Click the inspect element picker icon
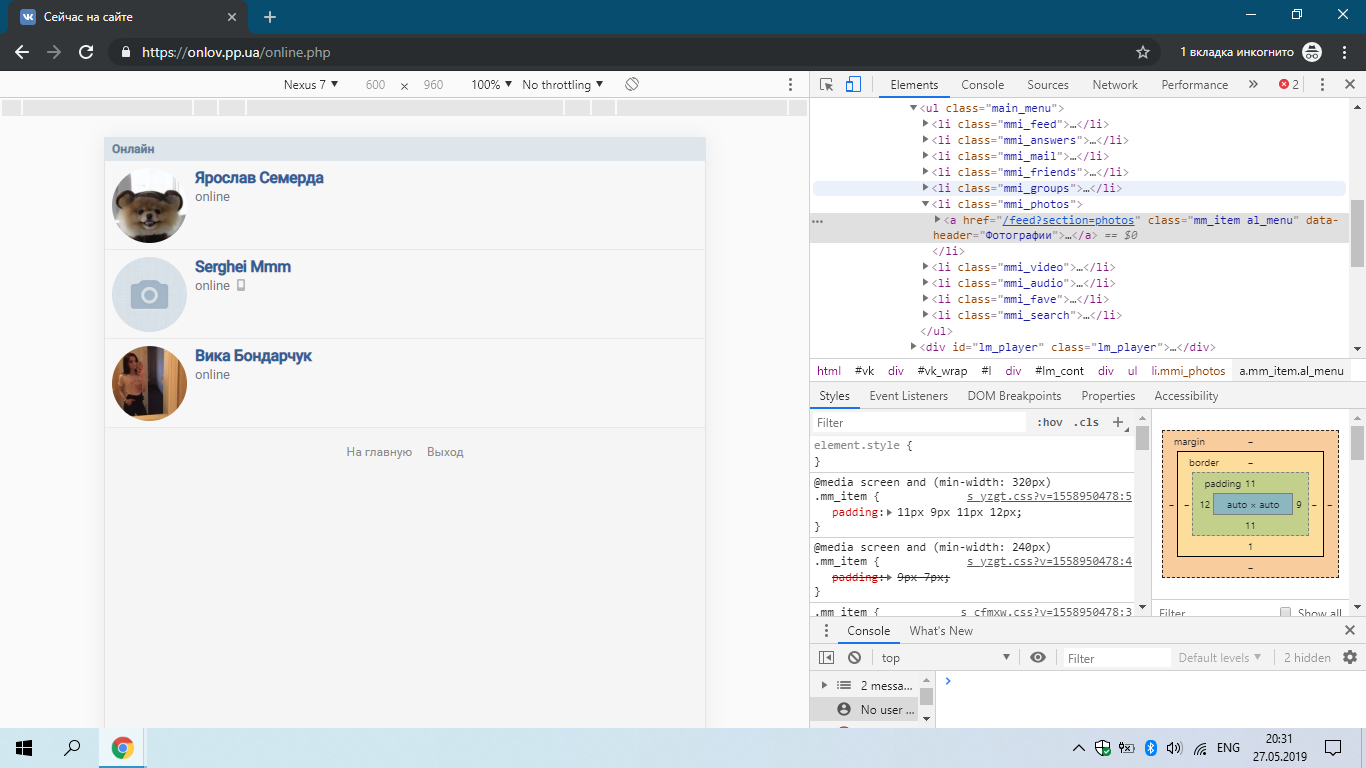This screenshot has height=768, width=1366. point(826,85)
